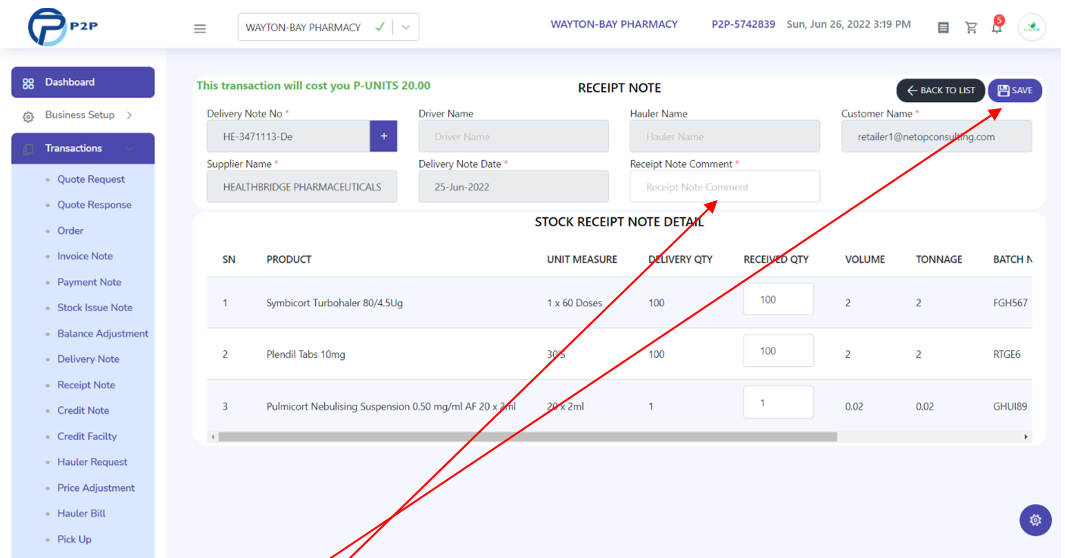Click the Customer Name field
1065x558 pixels.
[937, 136]
